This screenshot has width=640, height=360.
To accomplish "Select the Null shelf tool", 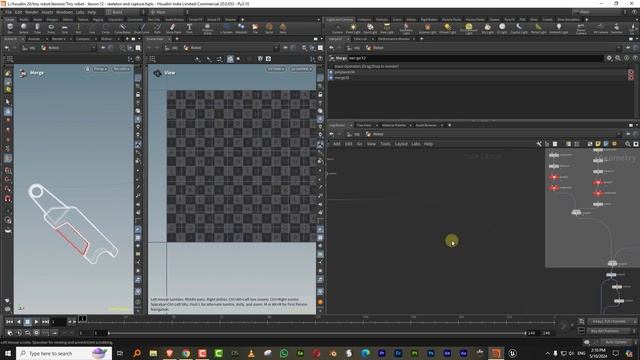I will pyautogui.click(x=78, y=28).
